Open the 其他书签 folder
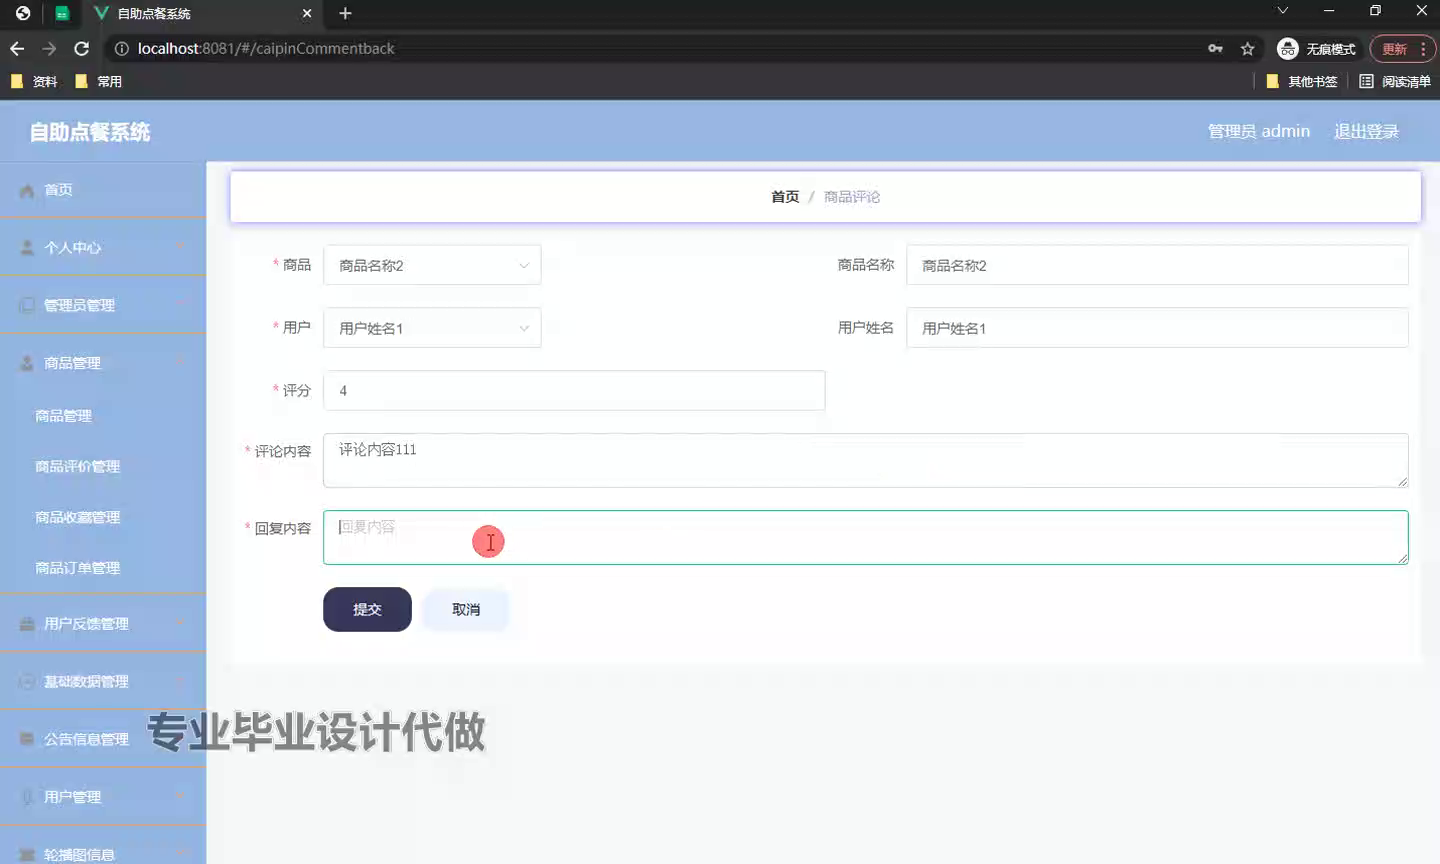The height and width of the screenshot is (864, 1440). pos(1301,81)
